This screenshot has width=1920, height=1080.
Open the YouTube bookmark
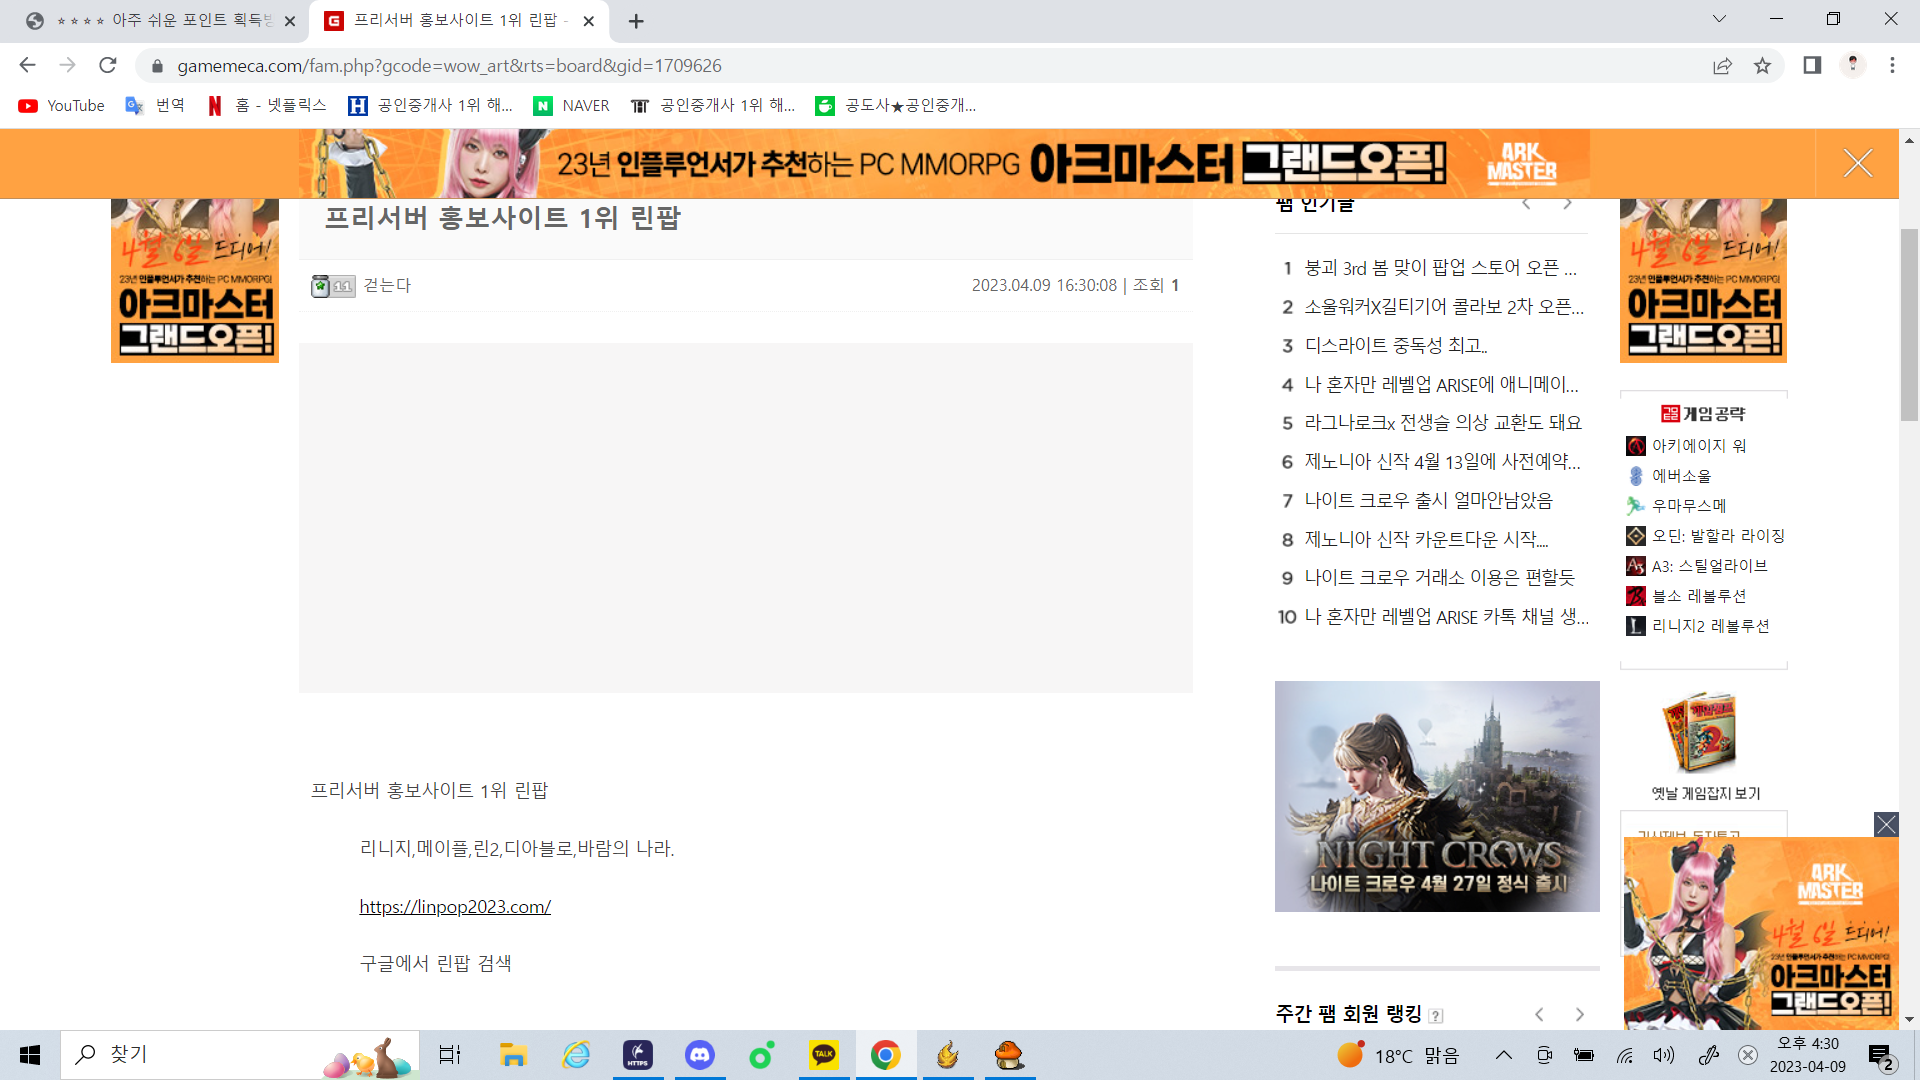coord(62,106)
